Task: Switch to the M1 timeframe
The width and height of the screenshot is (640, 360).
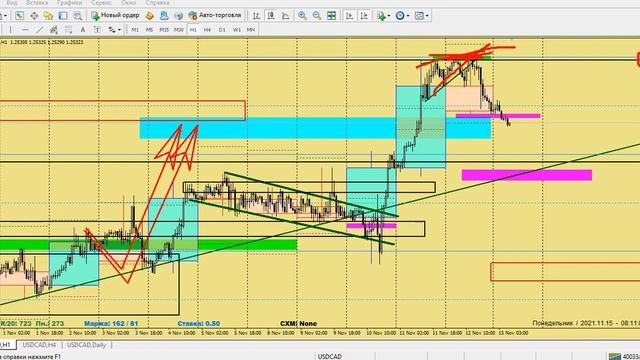Action: pos(135,30)
